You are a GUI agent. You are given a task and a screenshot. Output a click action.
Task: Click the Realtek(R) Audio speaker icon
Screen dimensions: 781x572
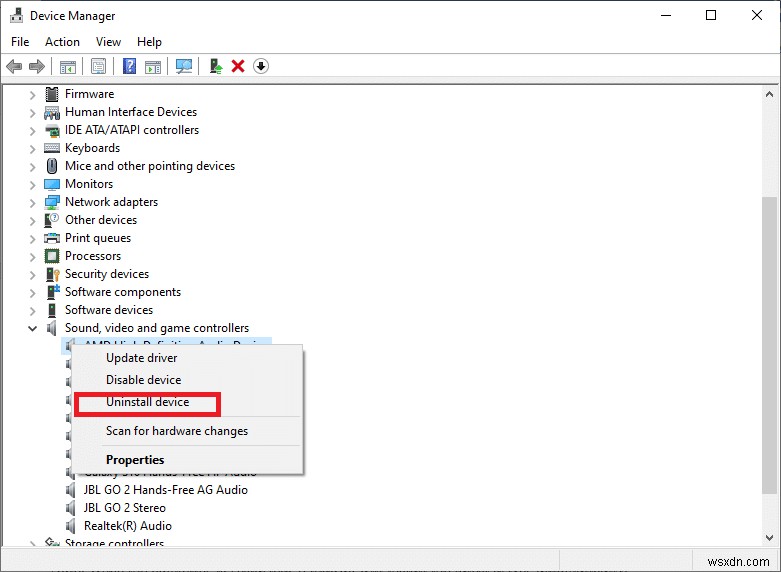coord(71,526)
